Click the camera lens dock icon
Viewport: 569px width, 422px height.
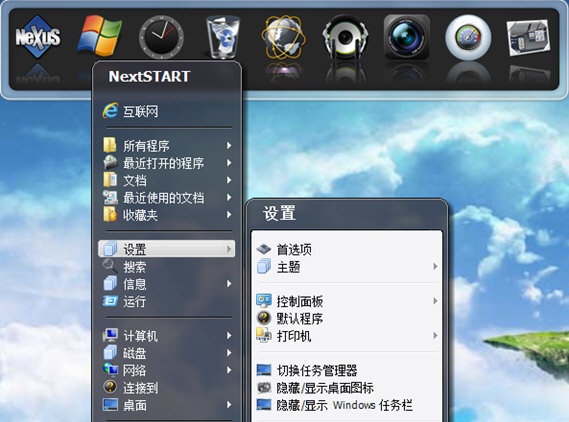[x=406, y=37]
